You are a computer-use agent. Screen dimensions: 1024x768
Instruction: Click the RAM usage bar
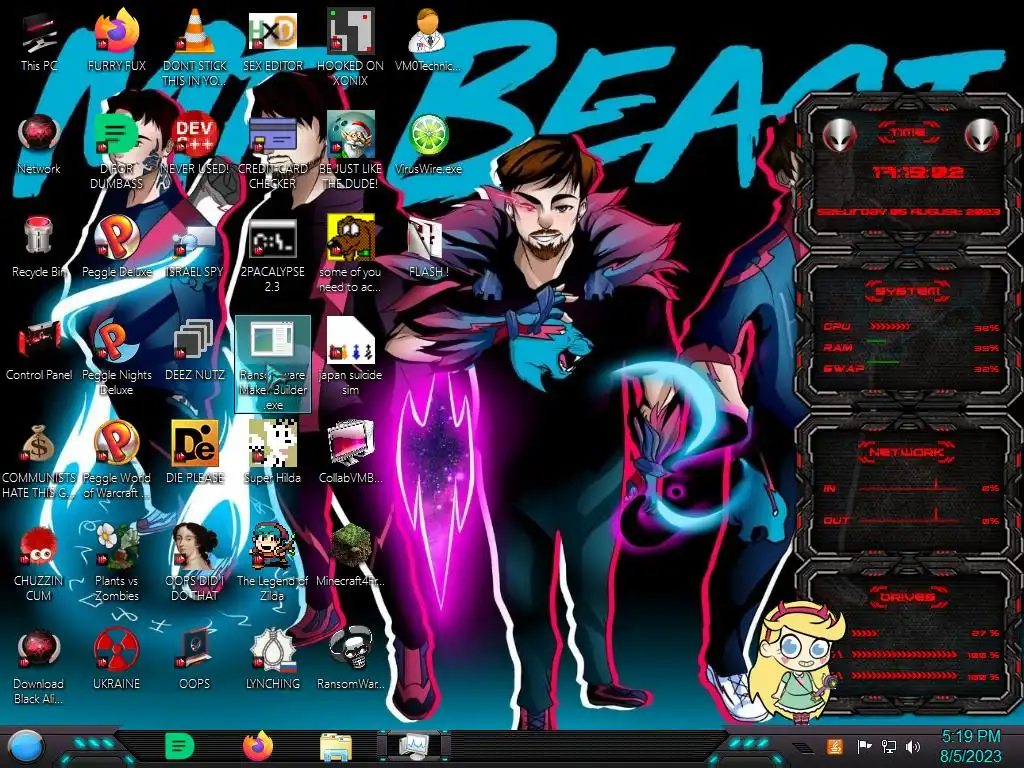[877, 341]
